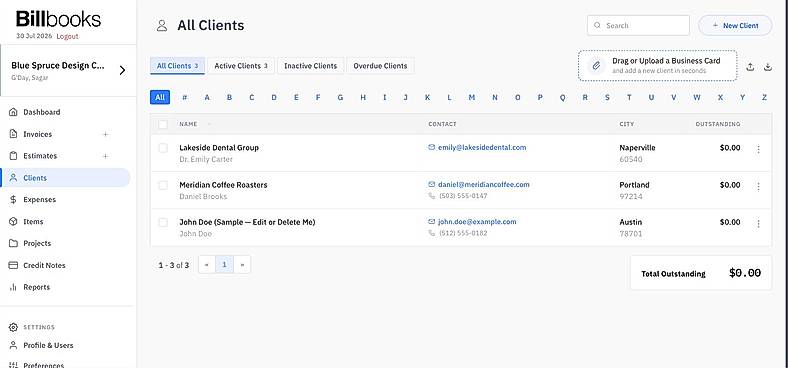Image resolution: width=788 pixels, height=368 pixels.
Task: Click the phone number (512) 555-0182
Action: 463,233
